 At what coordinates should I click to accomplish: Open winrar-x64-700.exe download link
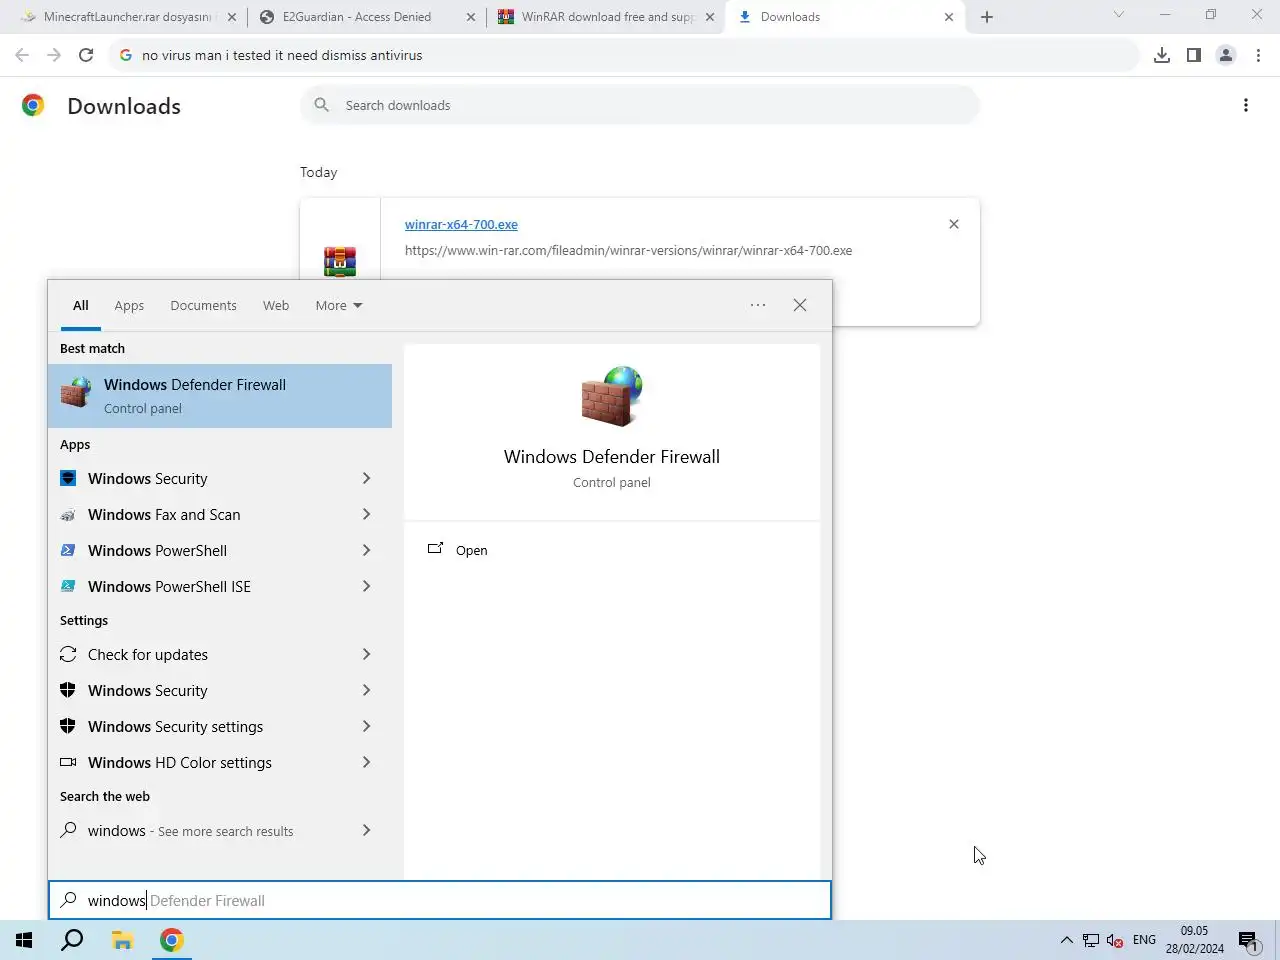pos(461,225)
